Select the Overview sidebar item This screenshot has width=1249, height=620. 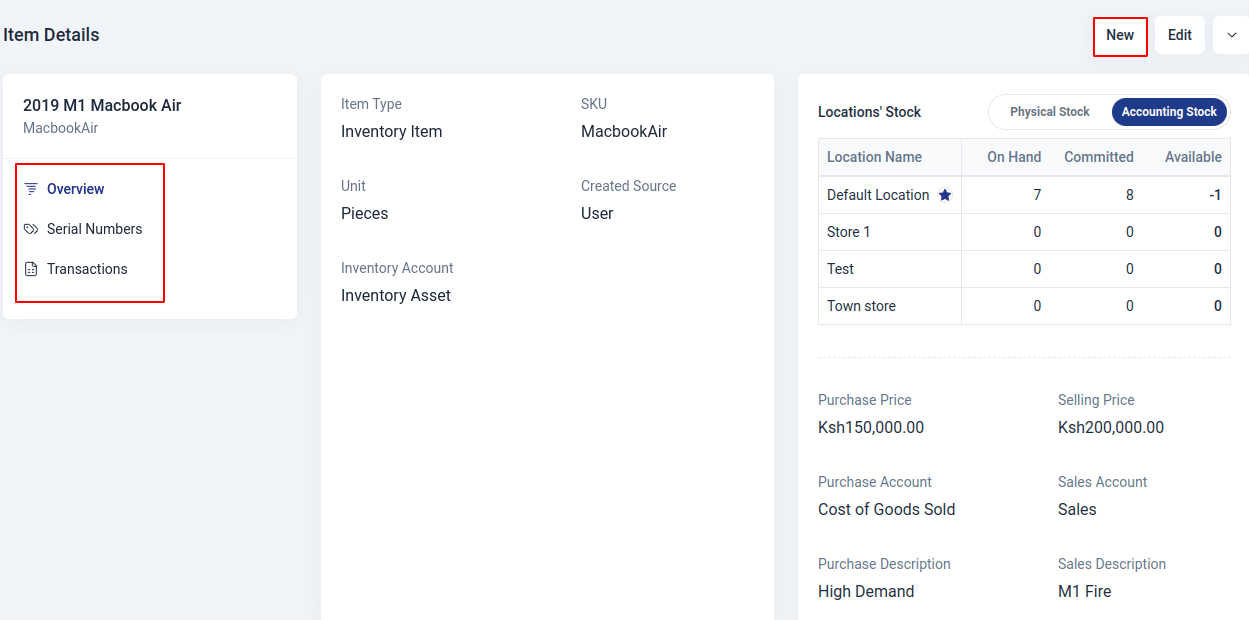(x=76, y=188)
